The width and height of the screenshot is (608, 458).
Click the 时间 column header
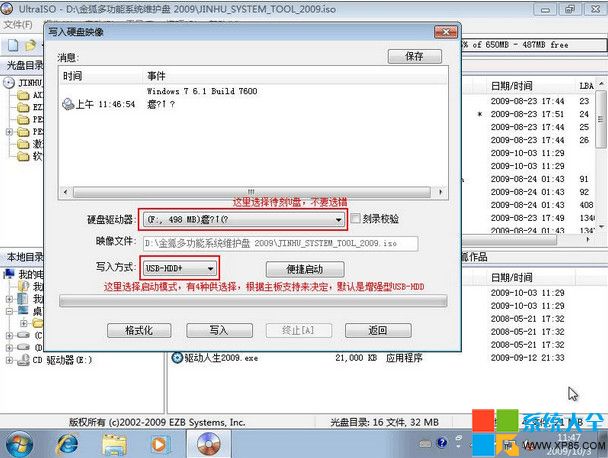point(101,76)
